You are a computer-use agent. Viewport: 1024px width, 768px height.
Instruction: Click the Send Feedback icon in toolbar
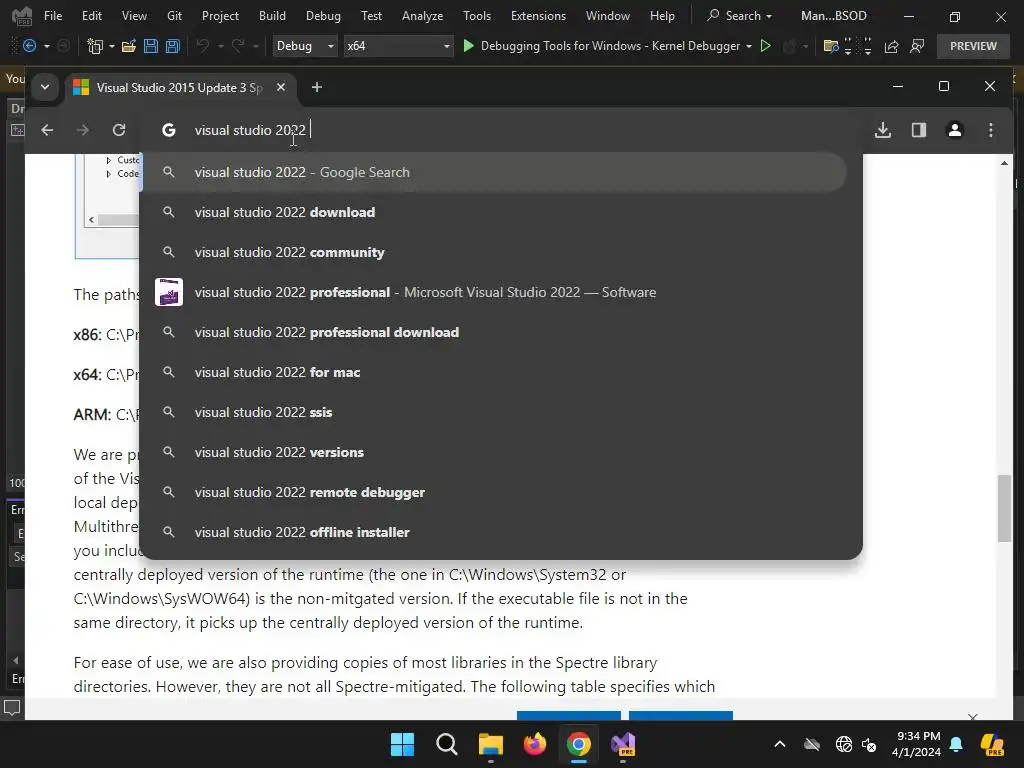point(917,46)
